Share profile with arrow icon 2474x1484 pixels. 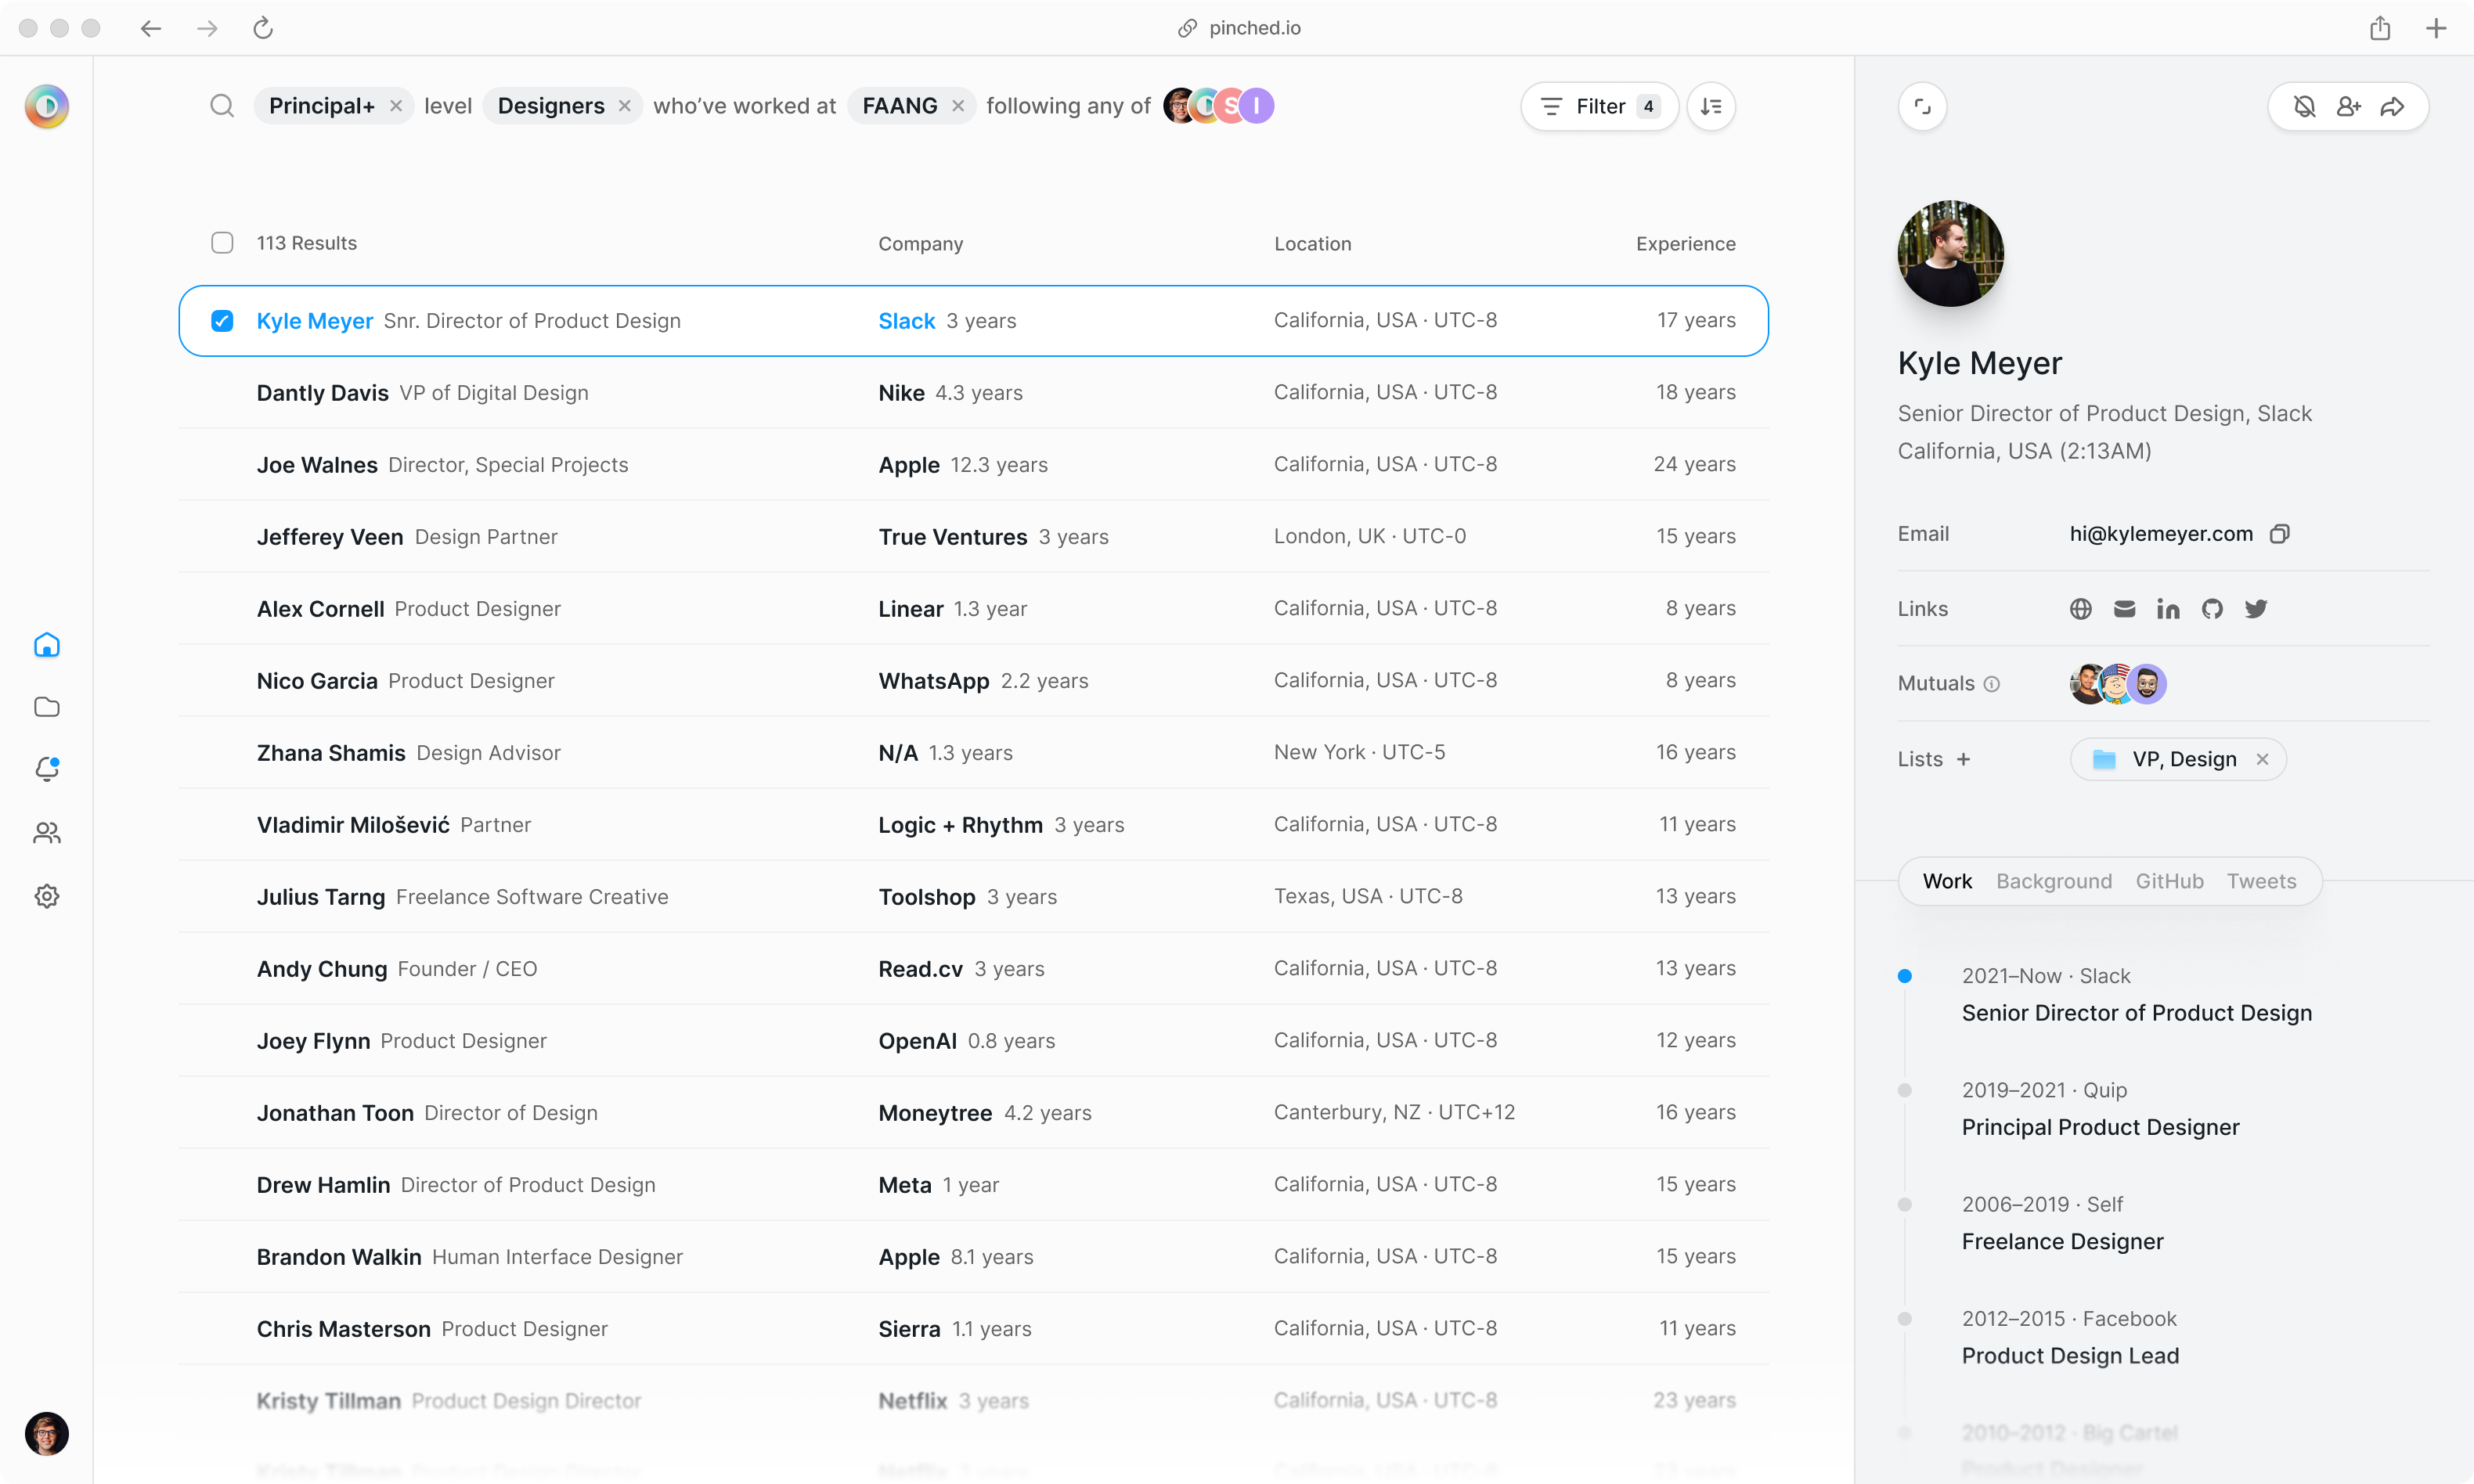[x=2392, y=106]
